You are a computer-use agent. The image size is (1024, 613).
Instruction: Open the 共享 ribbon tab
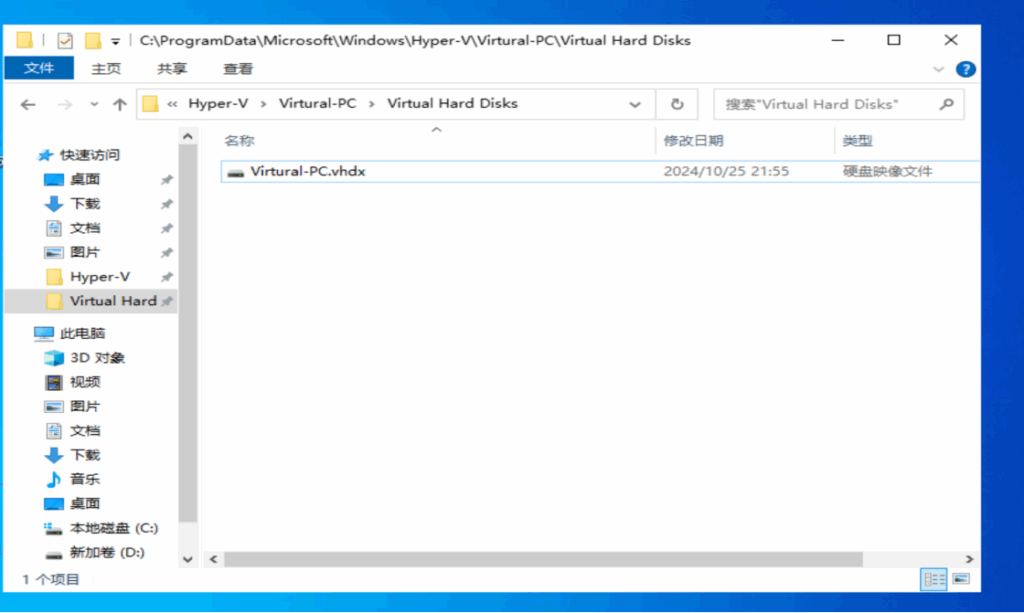pos(172,69)
